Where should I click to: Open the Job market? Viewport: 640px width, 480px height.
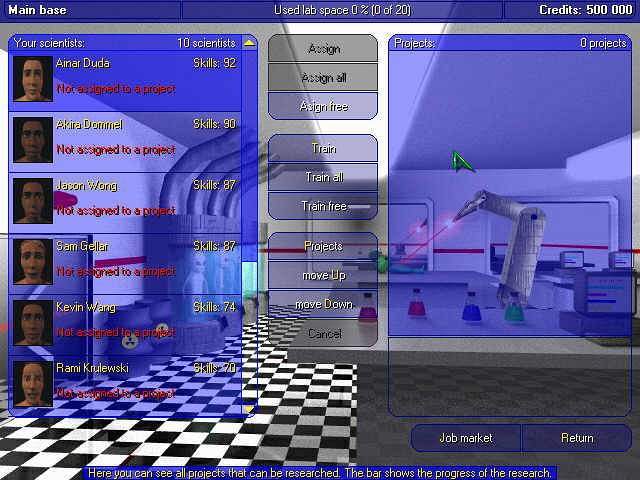tap(466, 438)
